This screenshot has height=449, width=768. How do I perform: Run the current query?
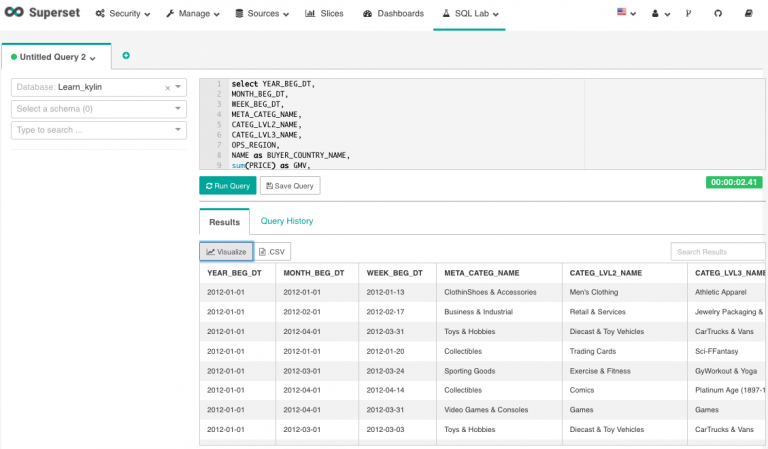click(227, 186)
